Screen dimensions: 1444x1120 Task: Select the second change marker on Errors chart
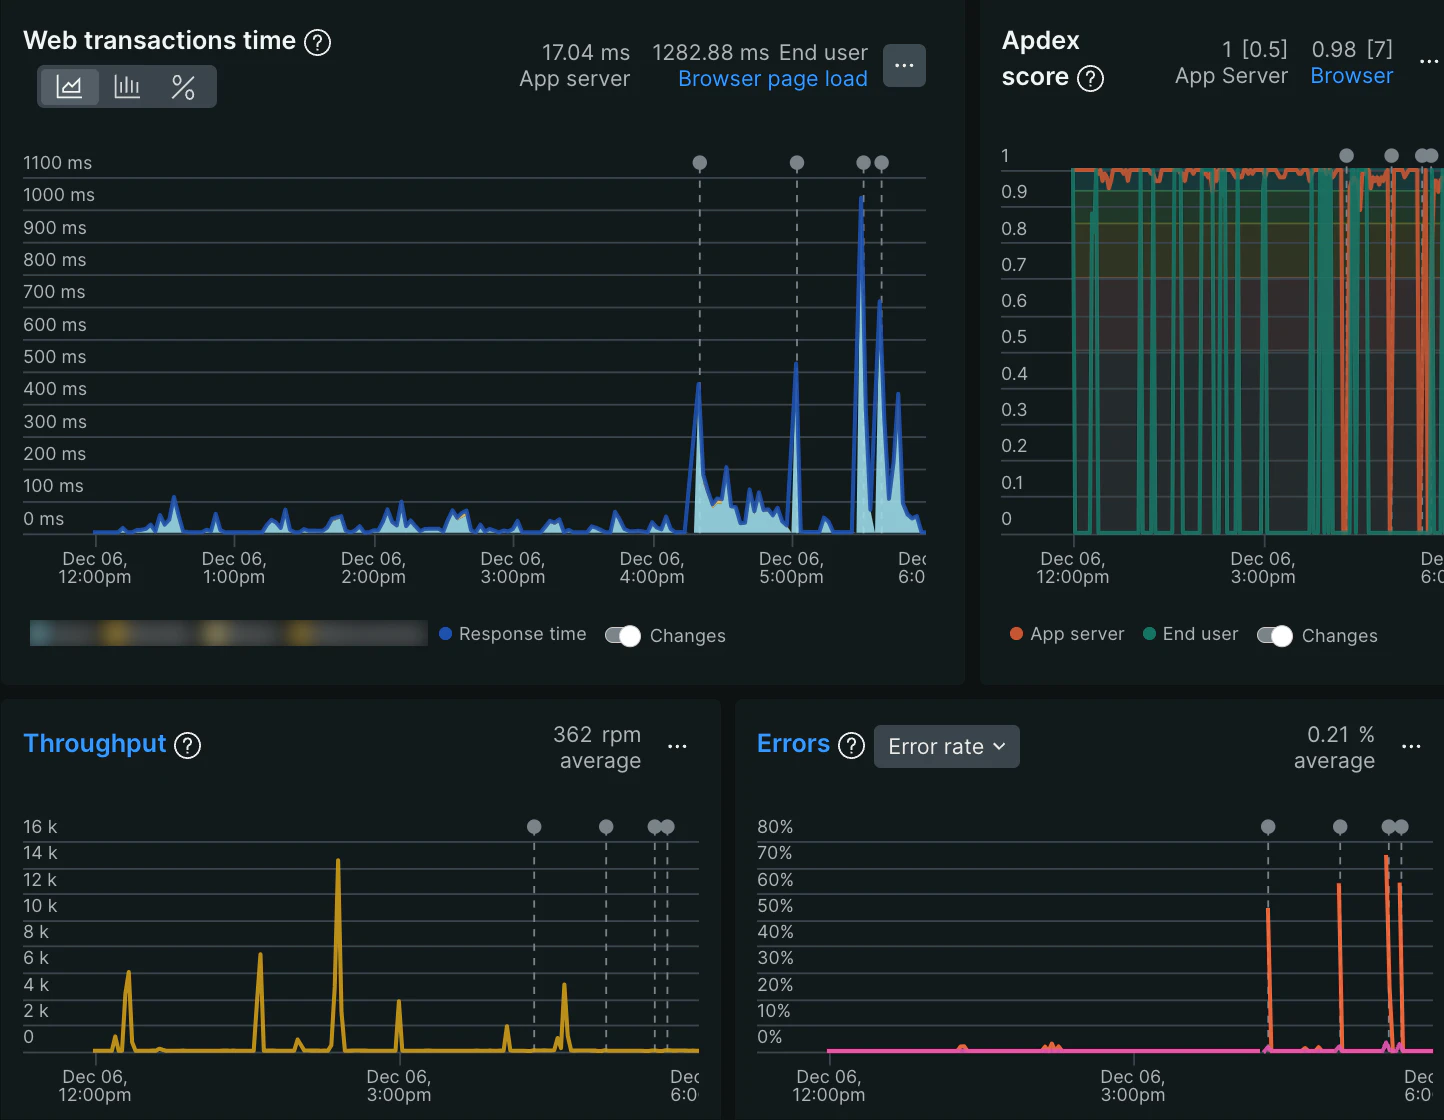1340,827
